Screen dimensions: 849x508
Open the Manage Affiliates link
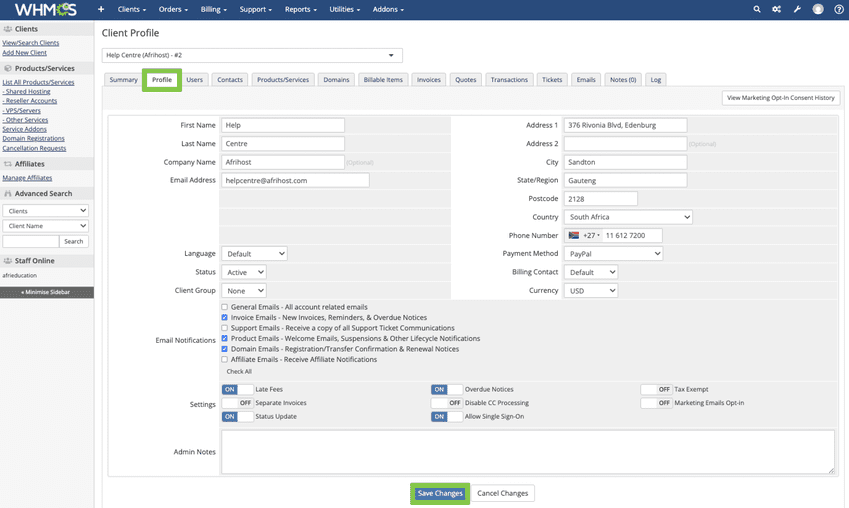[x=27, y=178]
